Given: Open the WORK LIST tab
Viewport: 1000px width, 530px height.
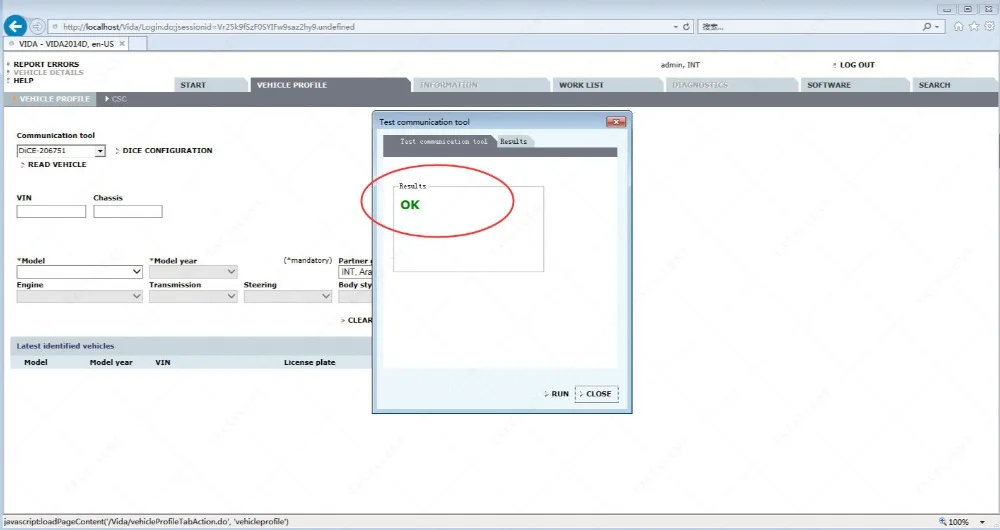Looking at the screenshot, I should point(606,85).
